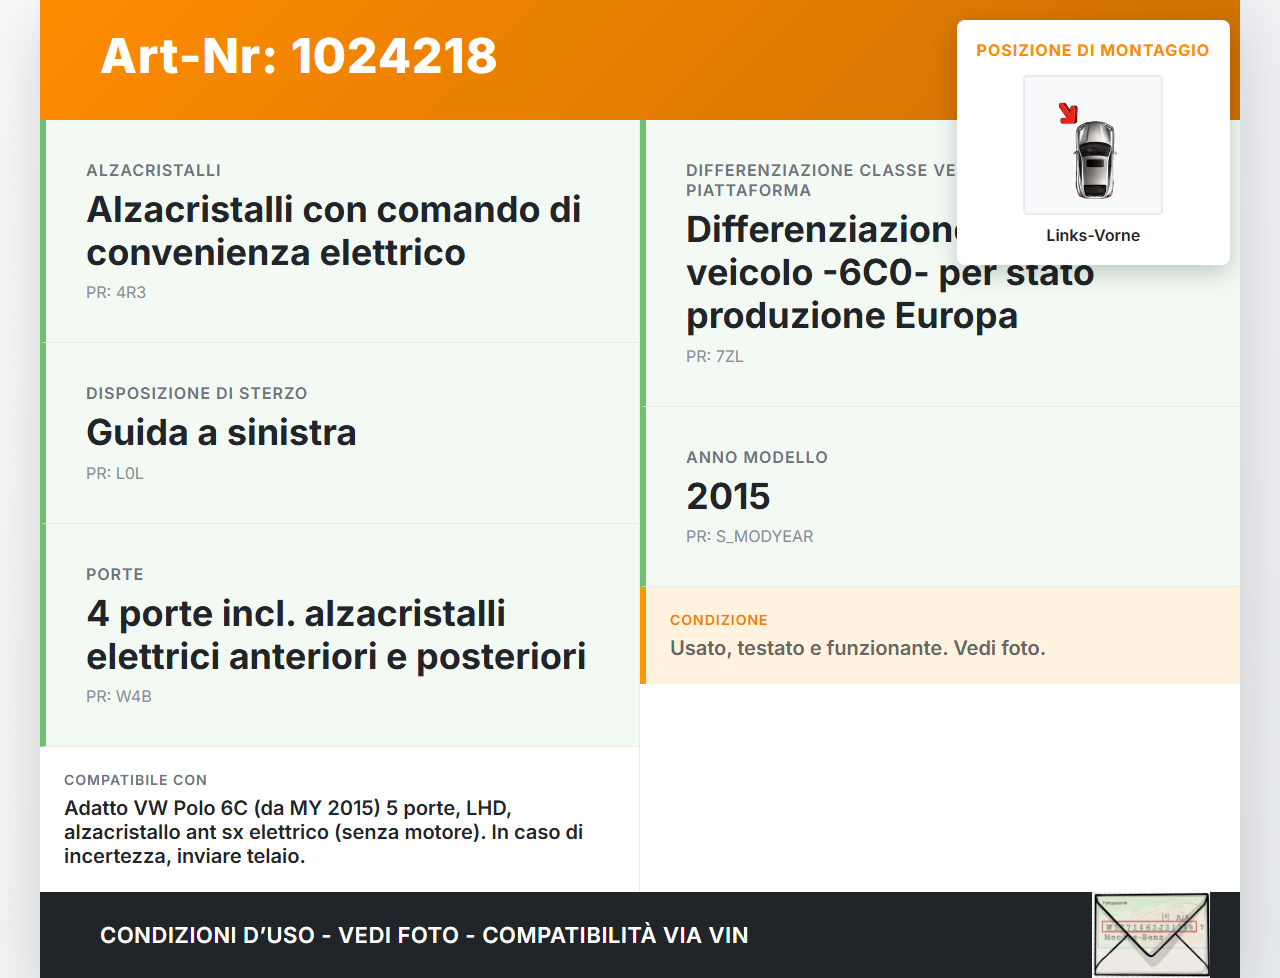
Task: Select the Anno Modello 2015 value
Action: pyautogui.click(x=728, y=496)
